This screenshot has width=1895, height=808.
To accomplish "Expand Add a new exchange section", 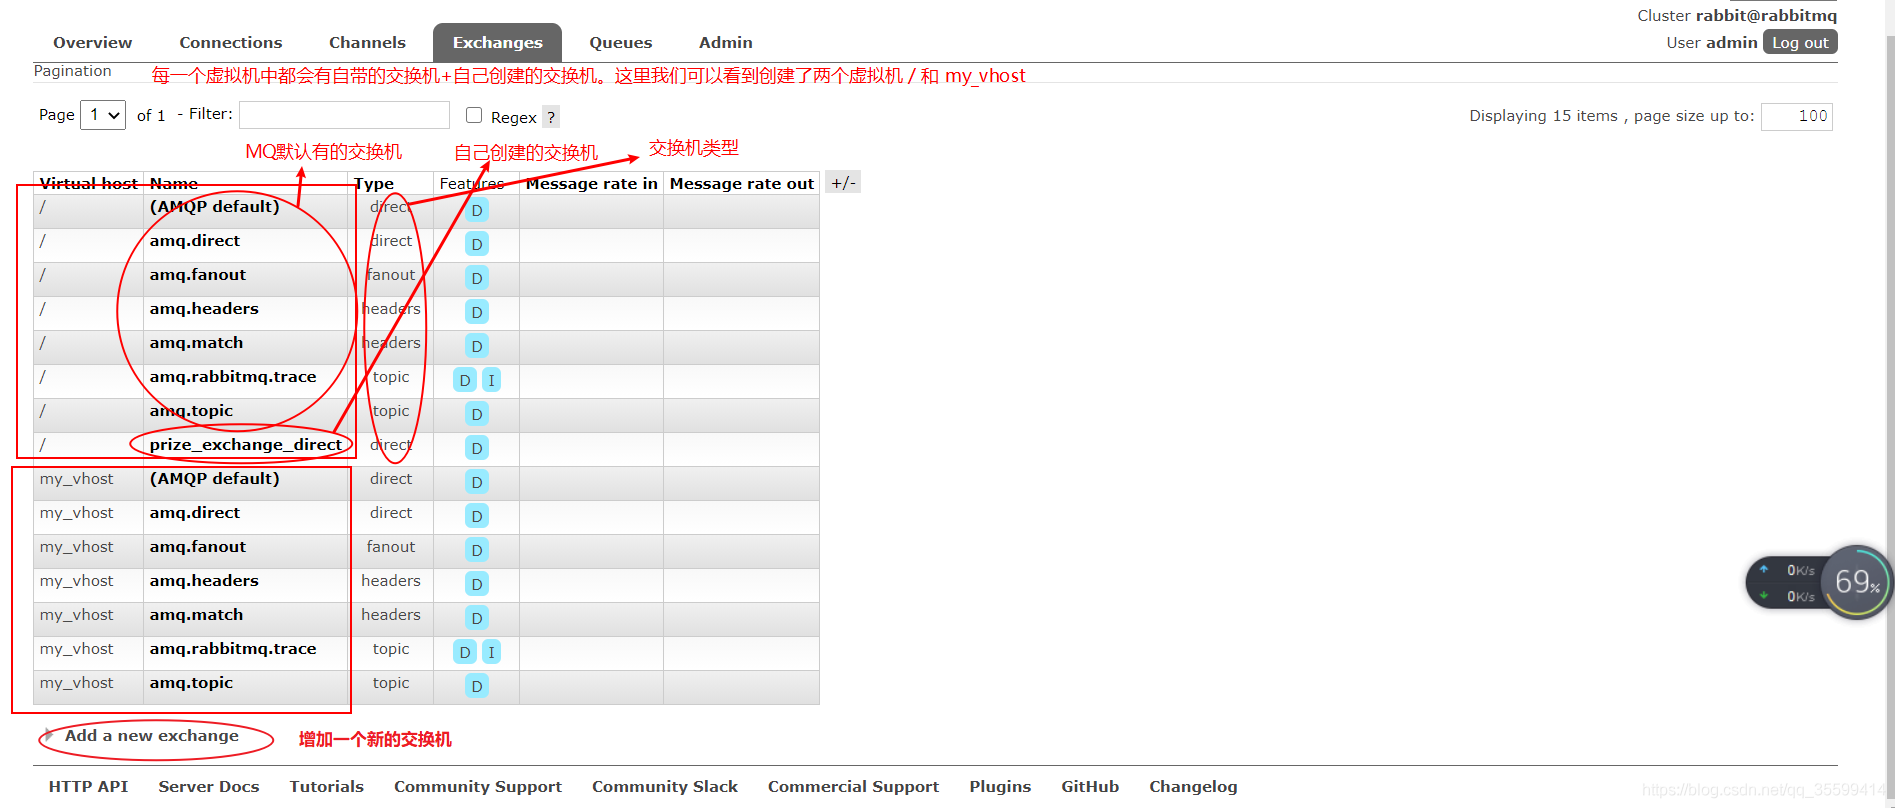I will pyautogui.click(x=151, y=735).
